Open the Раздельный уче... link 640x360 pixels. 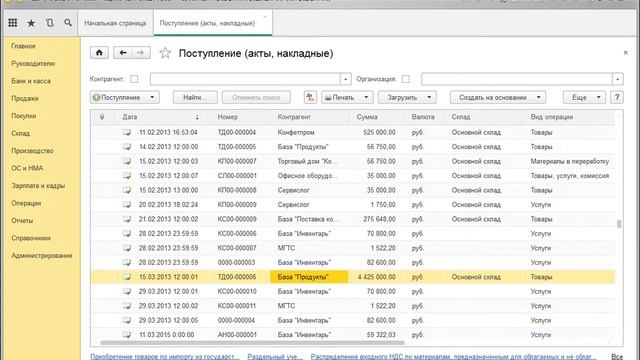pos(275,356)
